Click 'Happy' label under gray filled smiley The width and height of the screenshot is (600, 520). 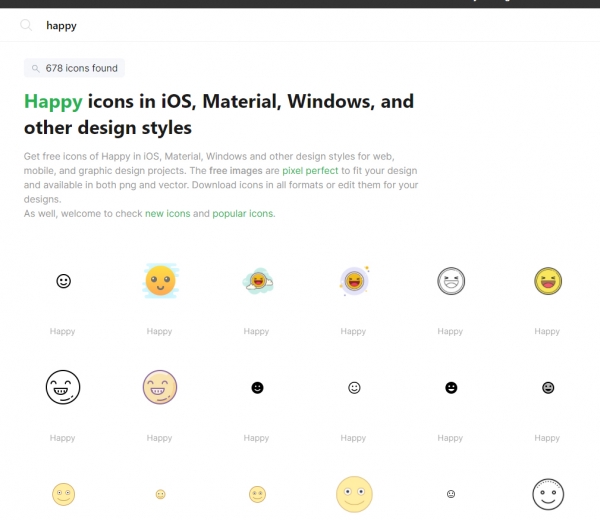point(547,438)
